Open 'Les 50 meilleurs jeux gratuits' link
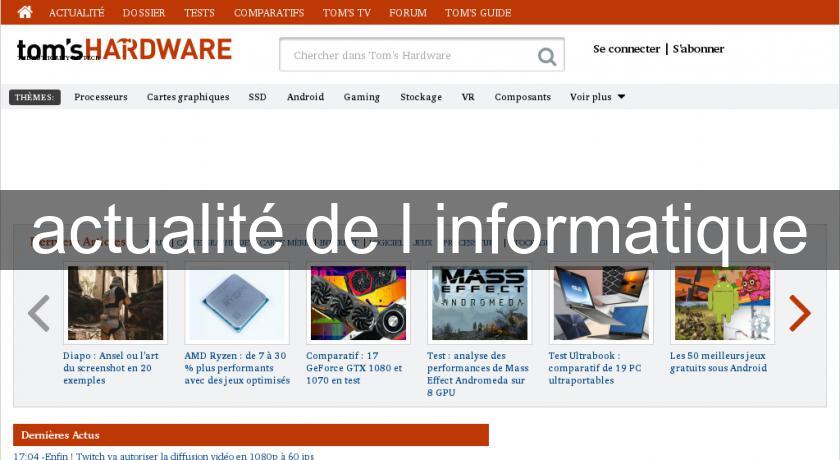This screenshot has width=840, height=460. click(x=718, y=362)
